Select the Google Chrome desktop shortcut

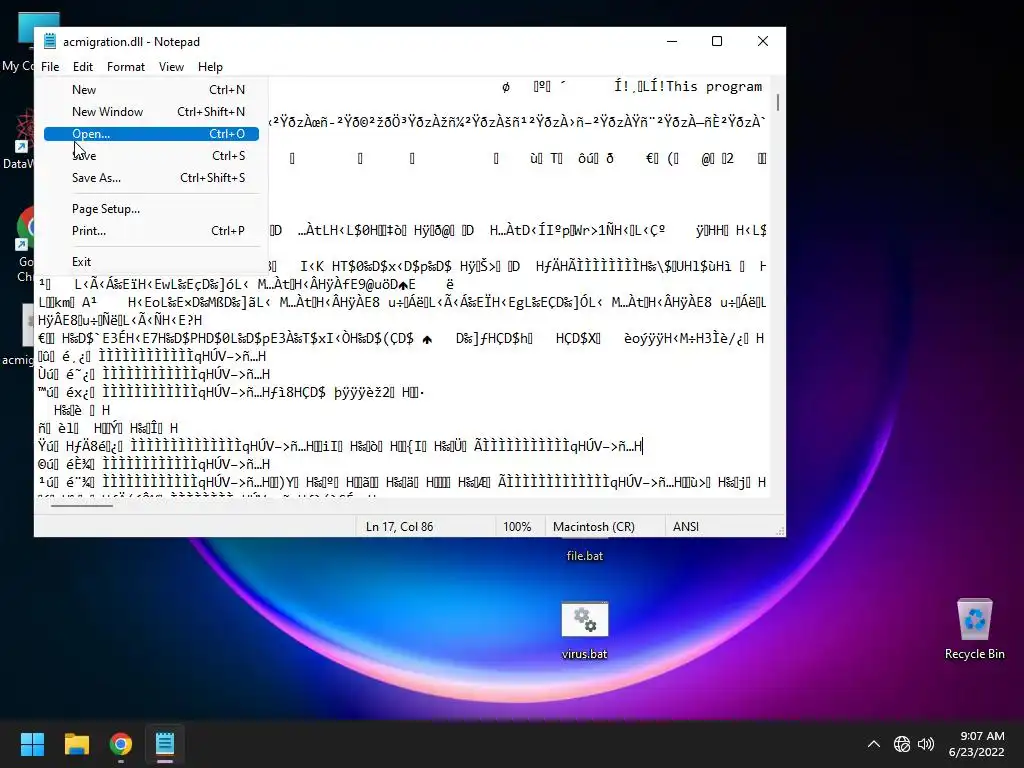coord(25,245)
